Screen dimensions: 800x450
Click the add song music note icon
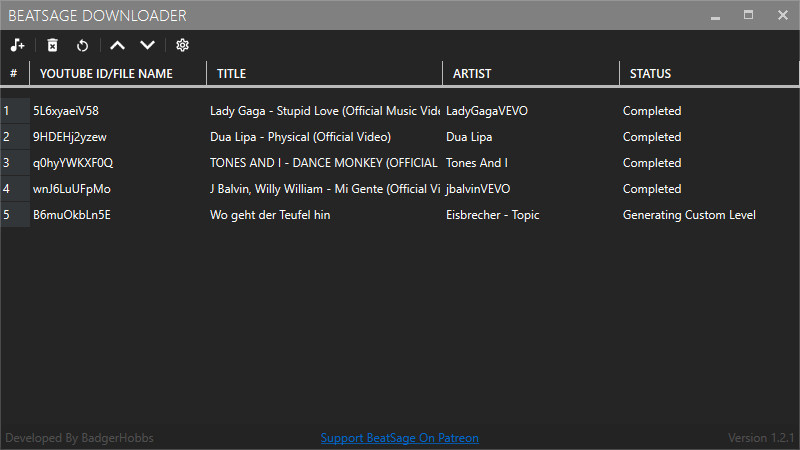[x=17, y=45]
